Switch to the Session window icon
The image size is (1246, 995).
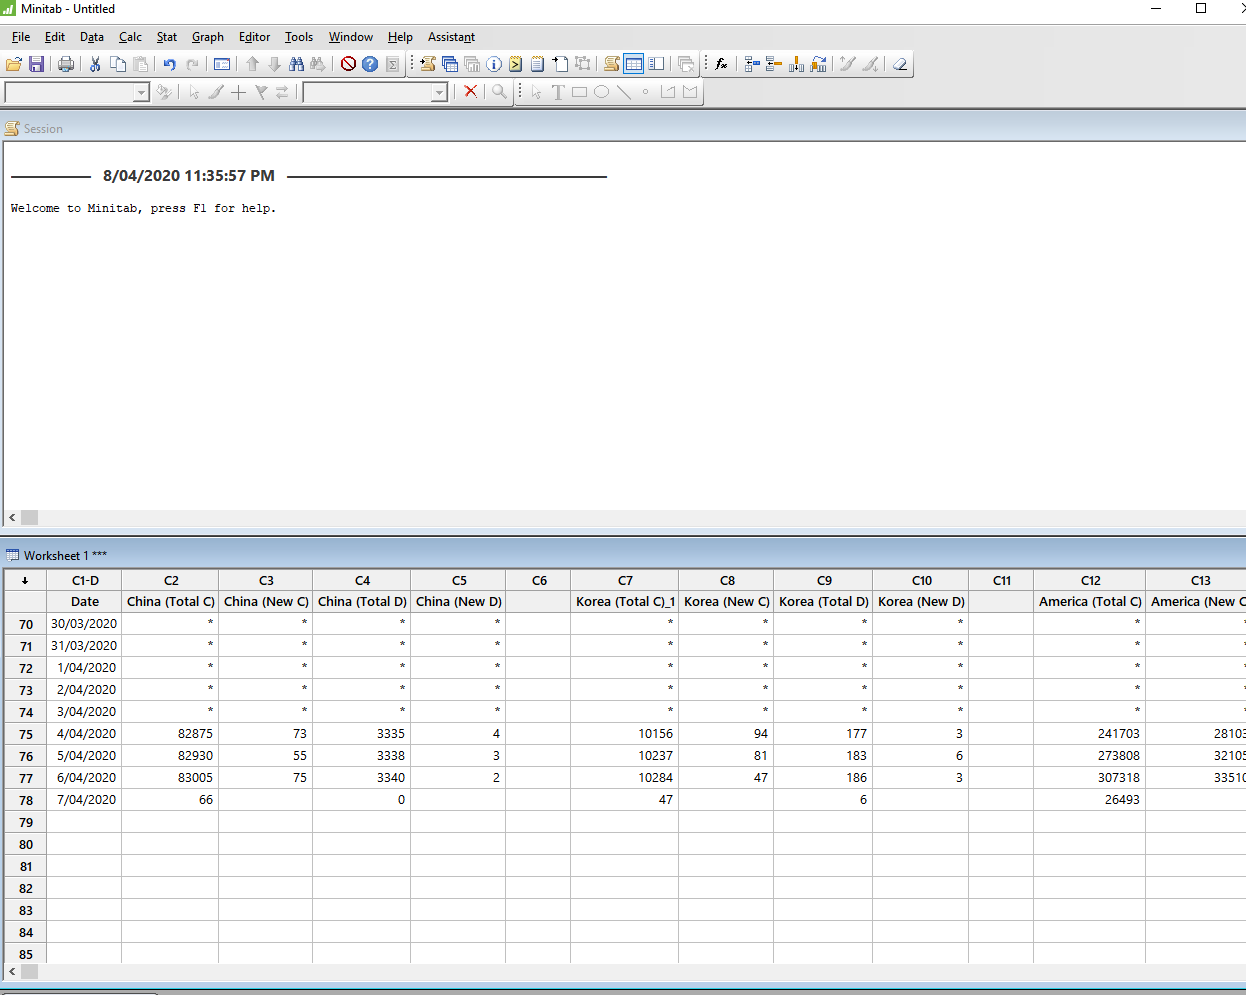click(x=612, y=64)
